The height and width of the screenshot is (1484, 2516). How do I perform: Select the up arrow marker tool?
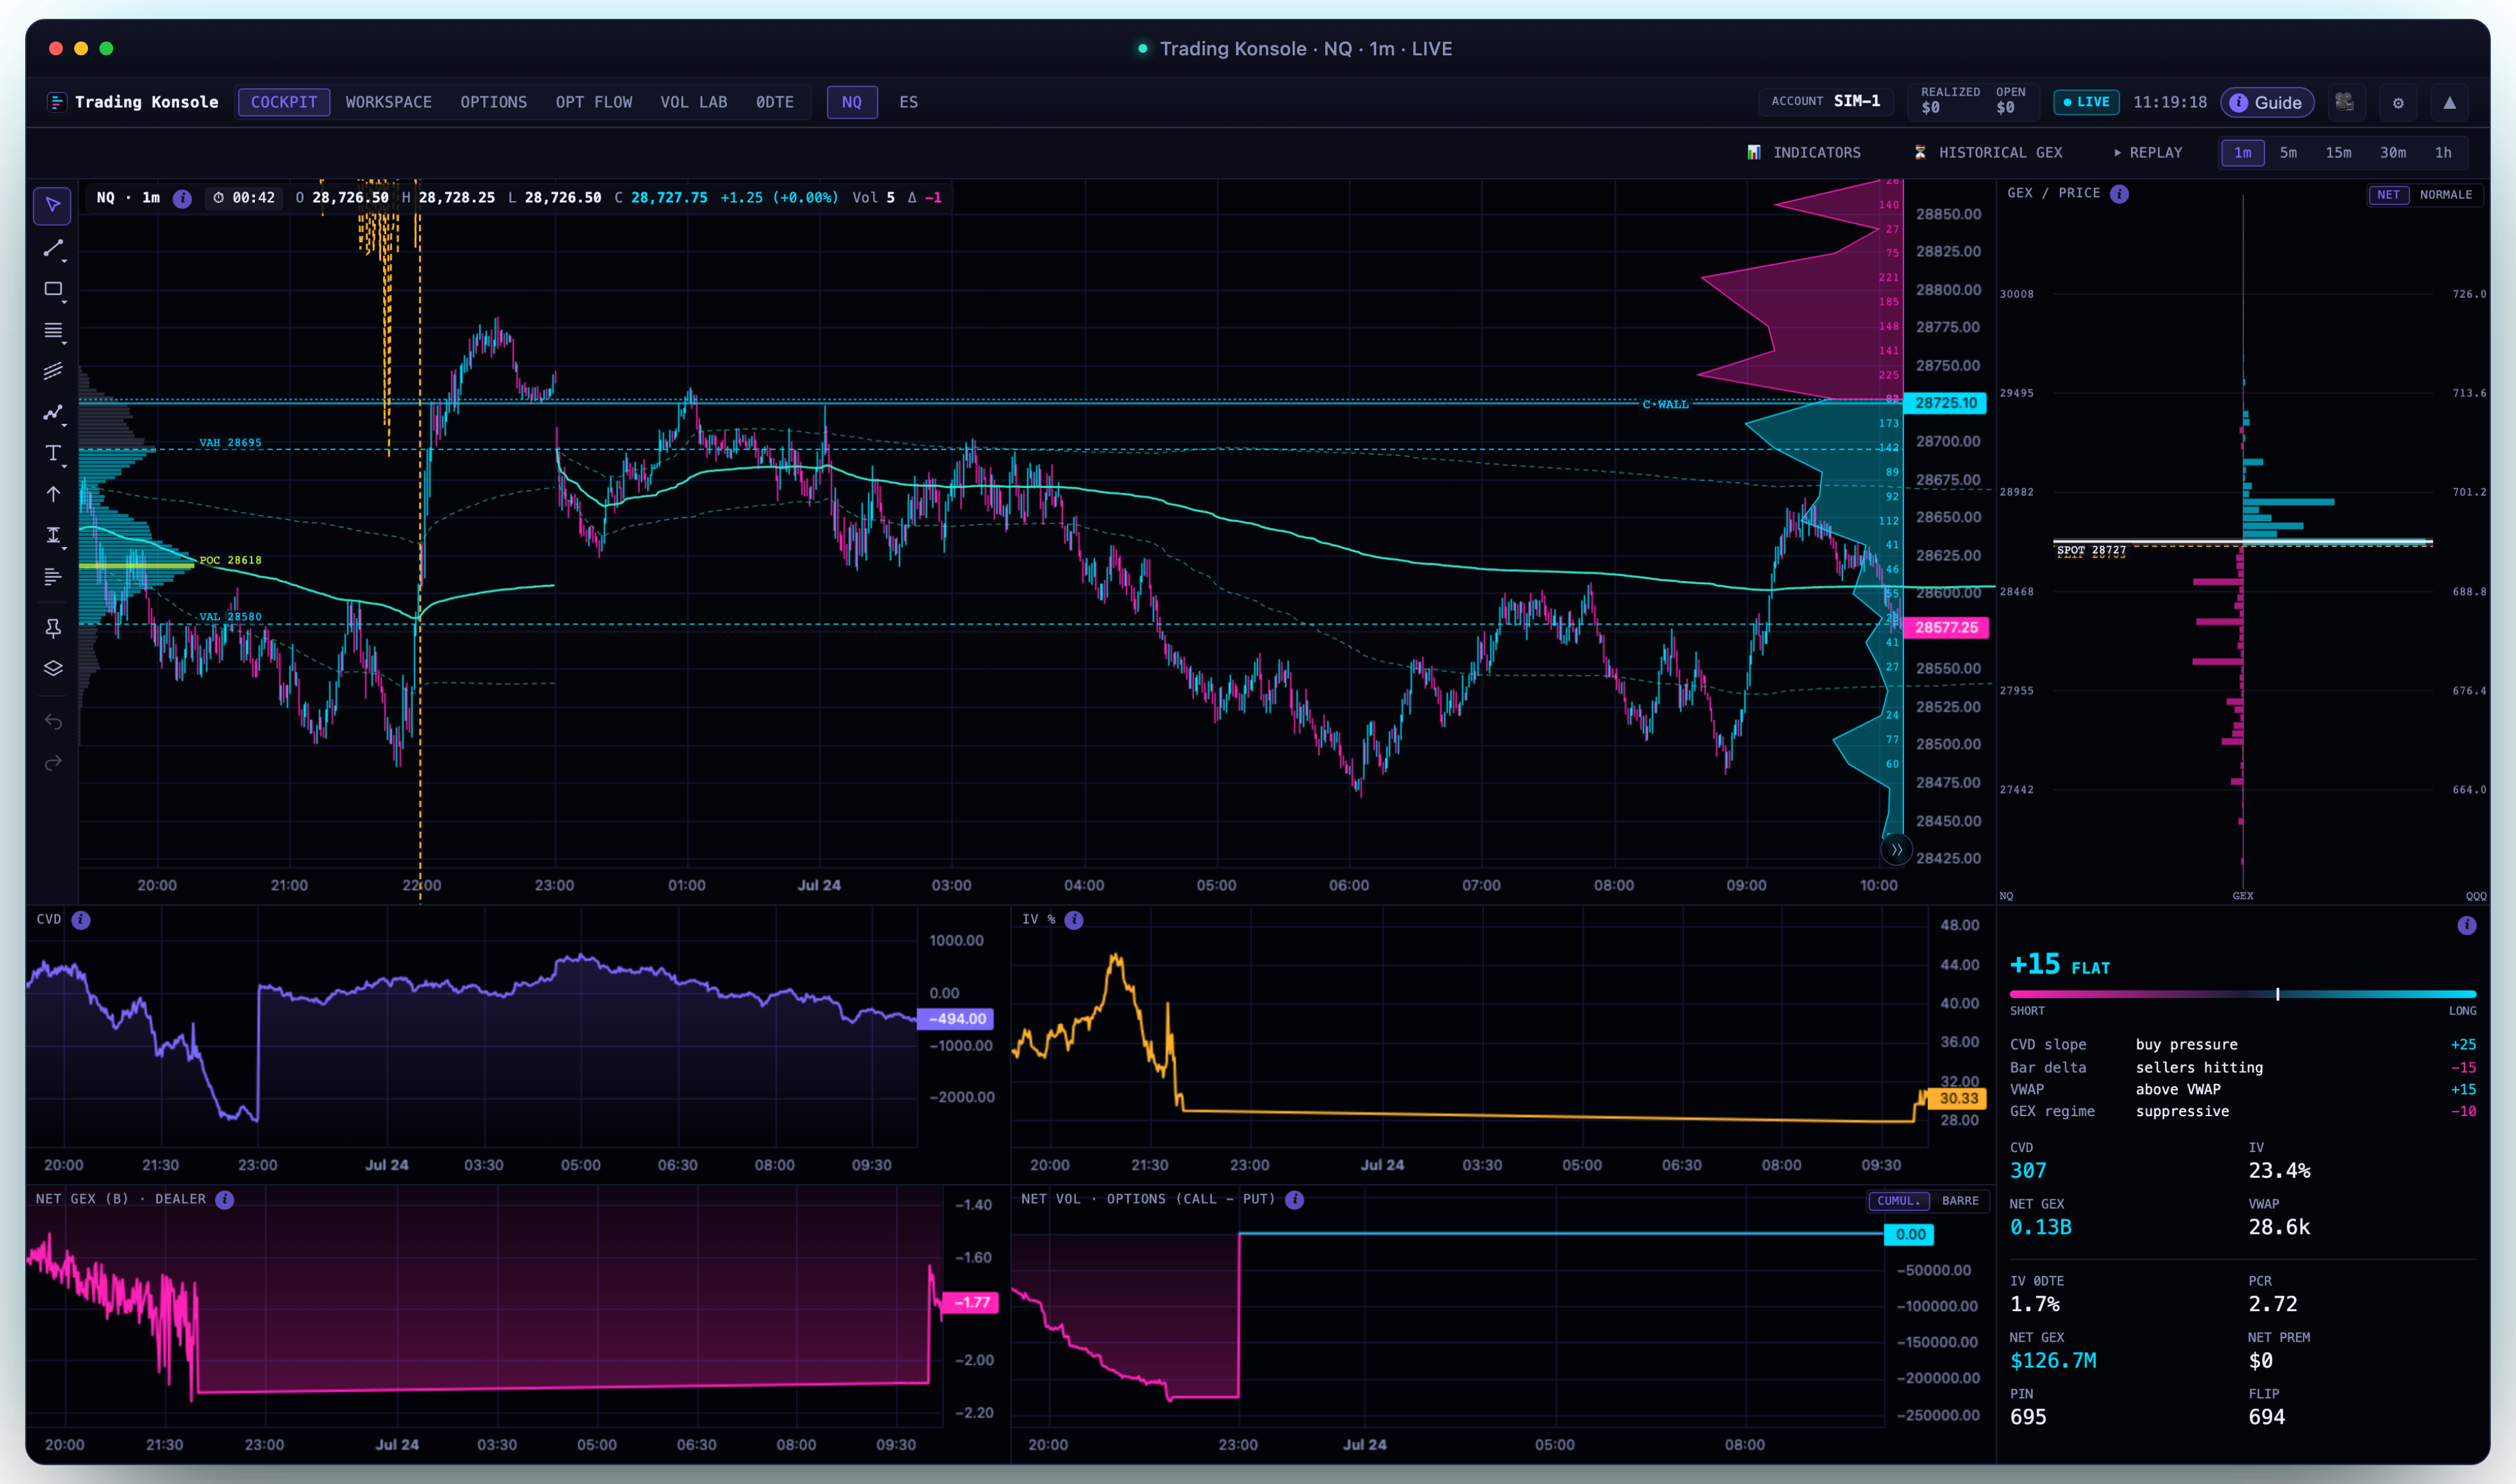pos(53,494)
